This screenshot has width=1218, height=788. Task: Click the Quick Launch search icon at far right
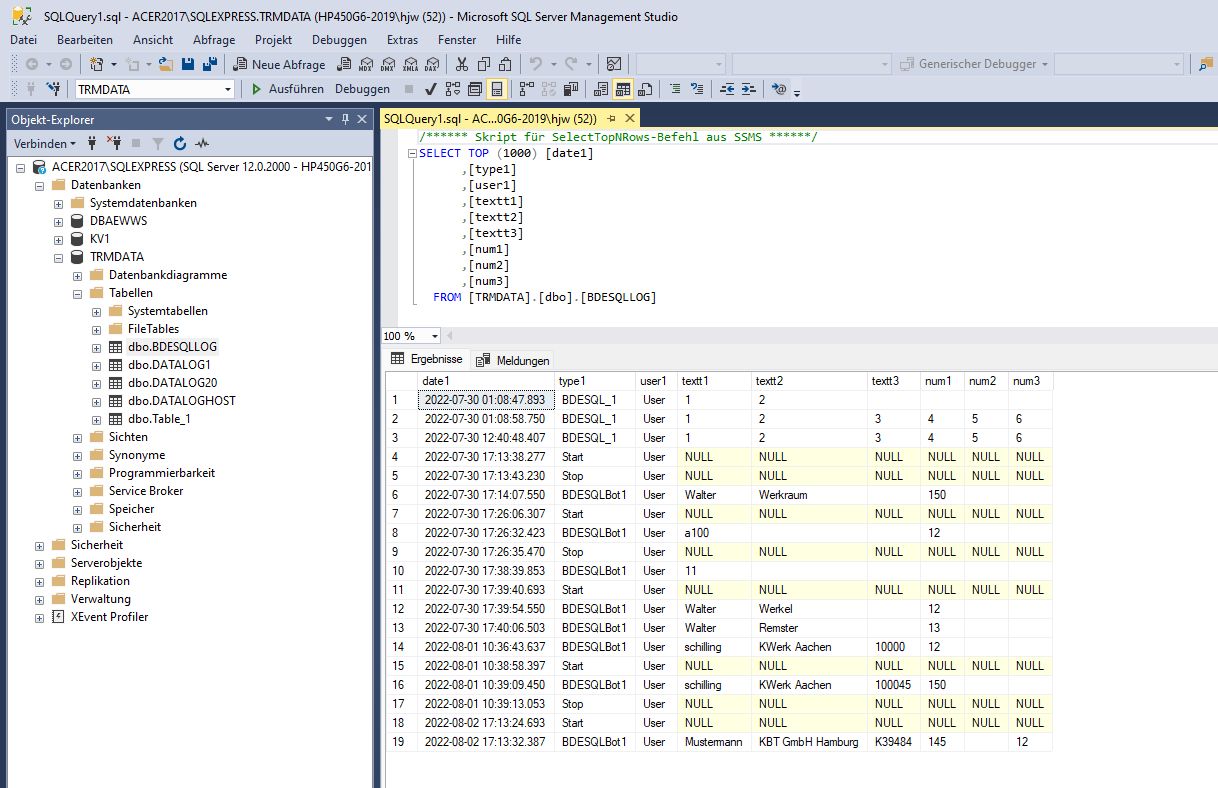[1207, 64]
